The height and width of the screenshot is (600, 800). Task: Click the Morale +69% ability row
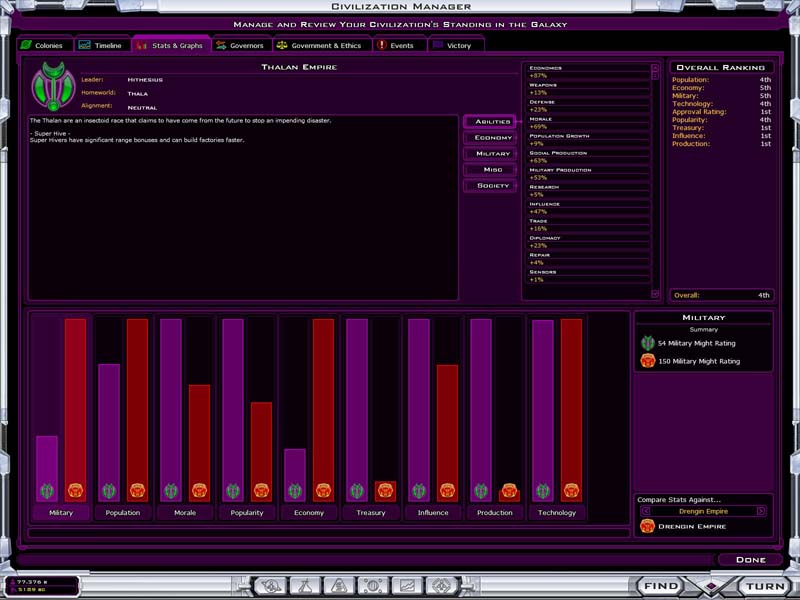pyautogui.click(x=588, y=123)
